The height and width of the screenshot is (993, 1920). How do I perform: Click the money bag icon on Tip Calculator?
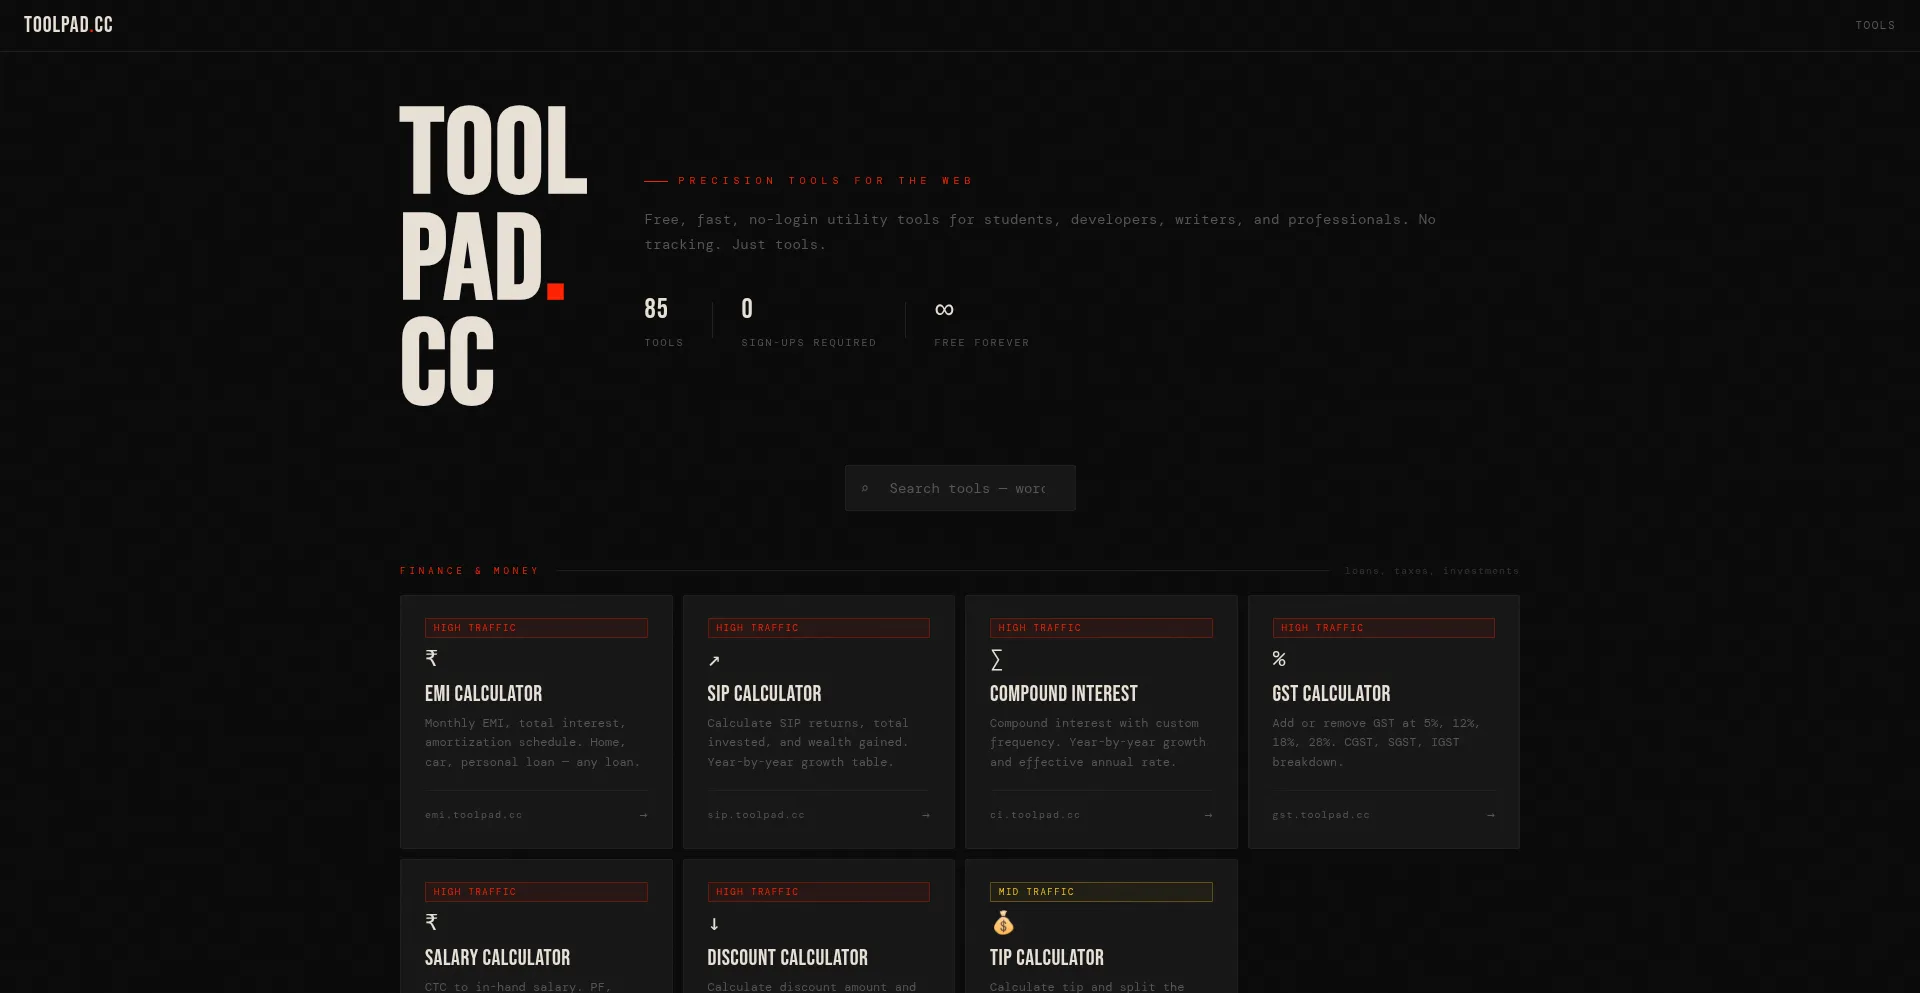(1003, 922)
